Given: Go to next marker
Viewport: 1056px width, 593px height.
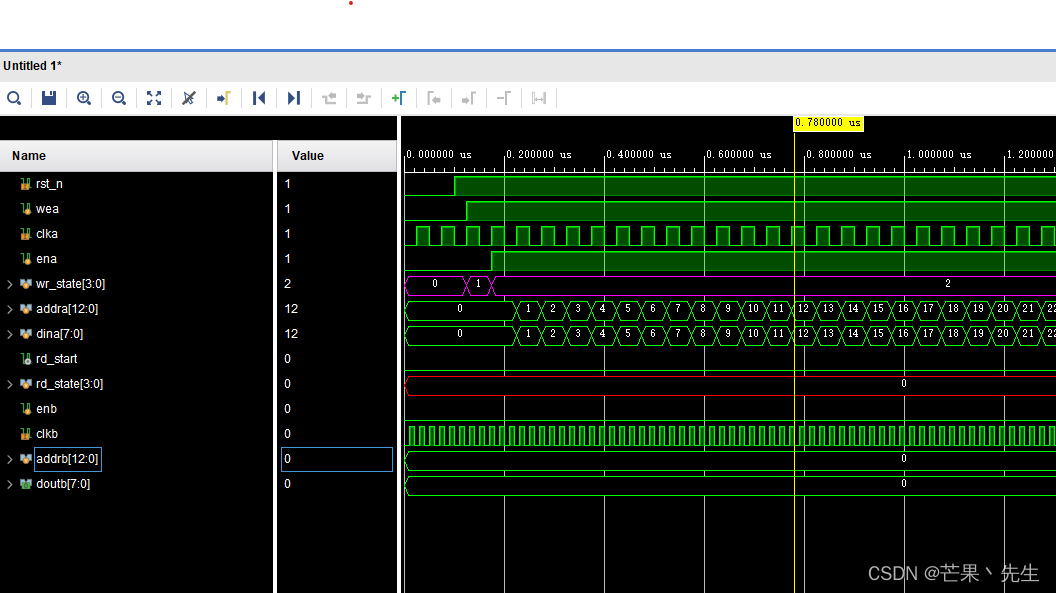Looking at the screenshot, I should point(469,98).
